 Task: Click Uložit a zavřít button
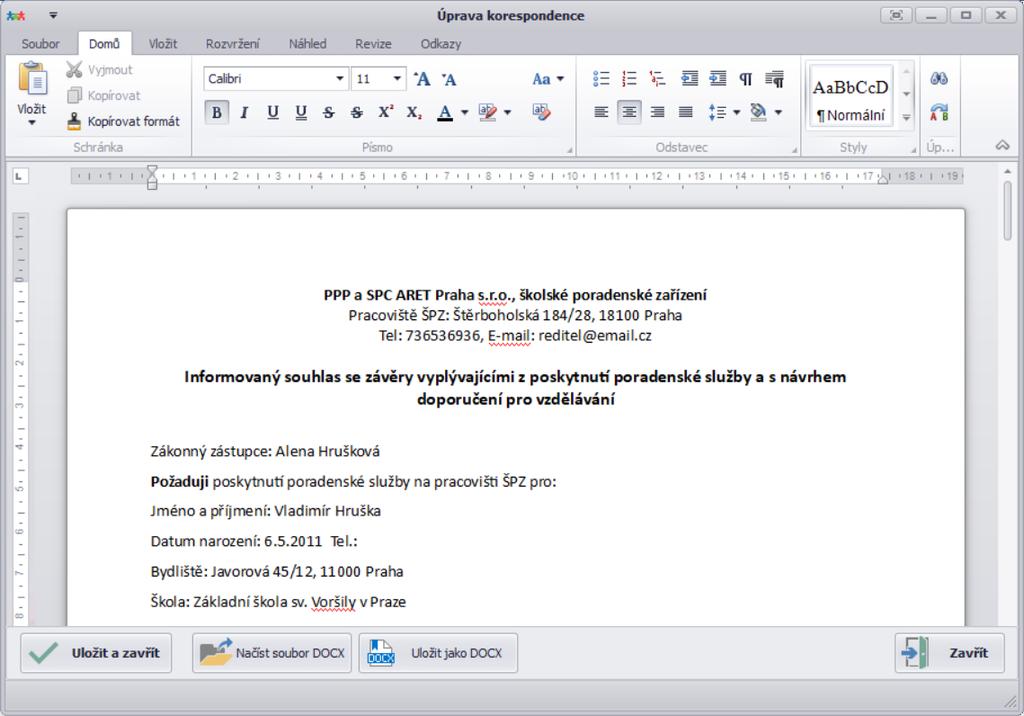click(96, 653)
